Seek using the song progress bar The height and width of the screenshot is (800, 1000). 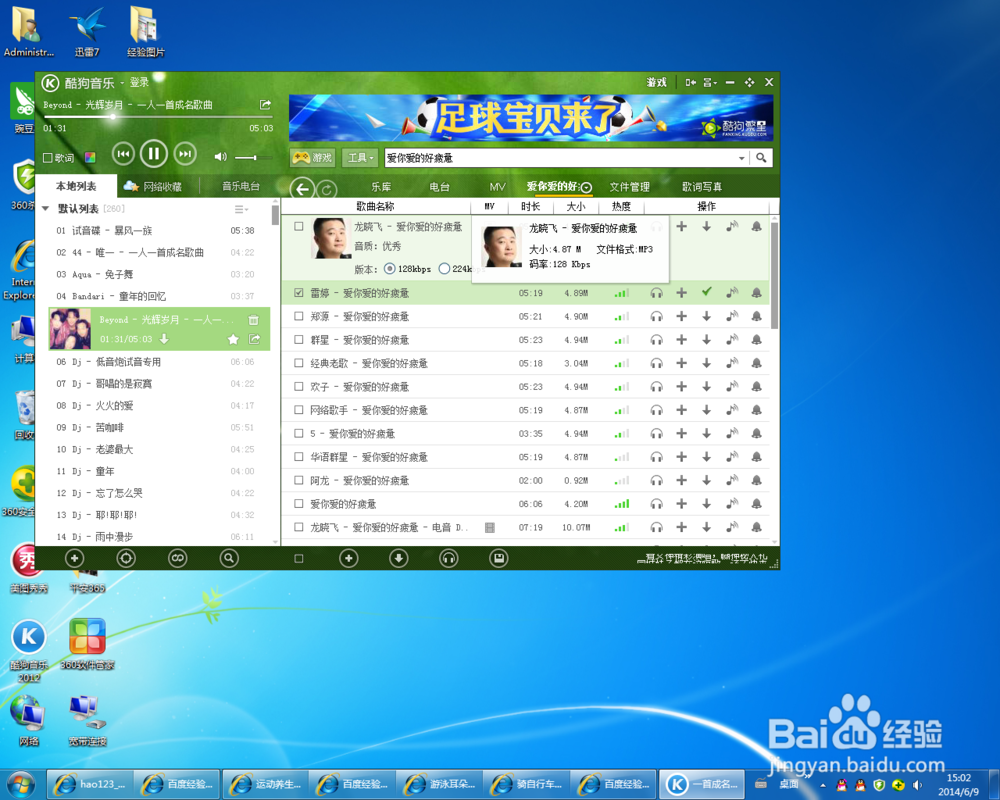(158, 117)
